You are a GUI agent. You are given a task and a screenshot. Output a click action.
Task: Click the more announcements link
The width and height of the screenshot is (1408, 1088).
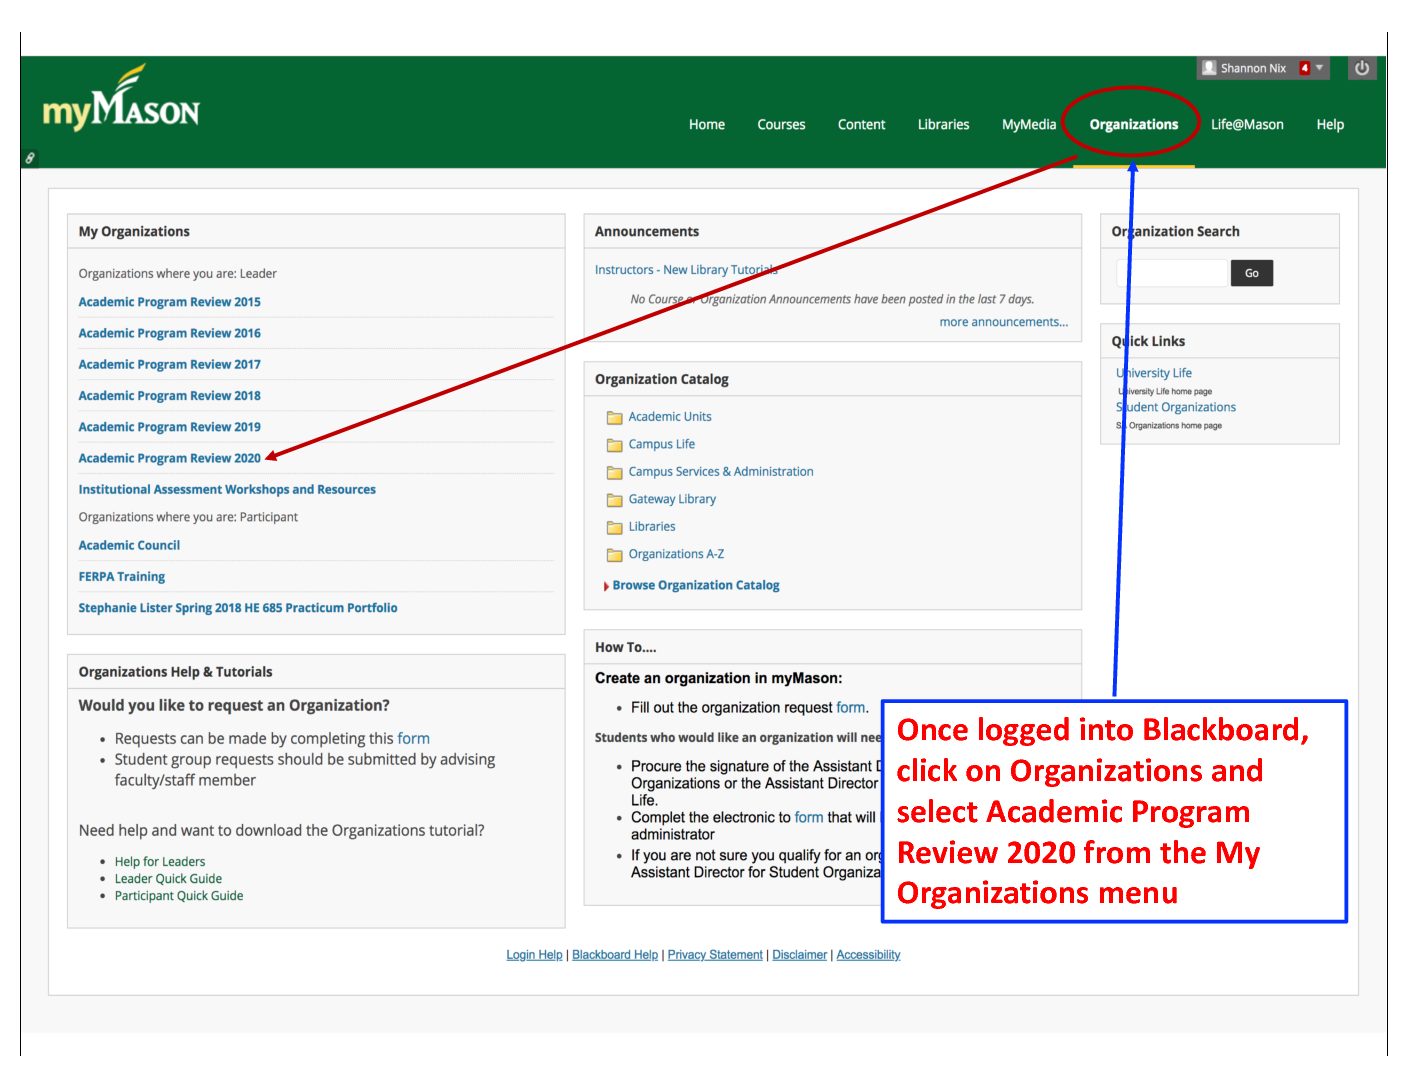[x=1003, y=322]
